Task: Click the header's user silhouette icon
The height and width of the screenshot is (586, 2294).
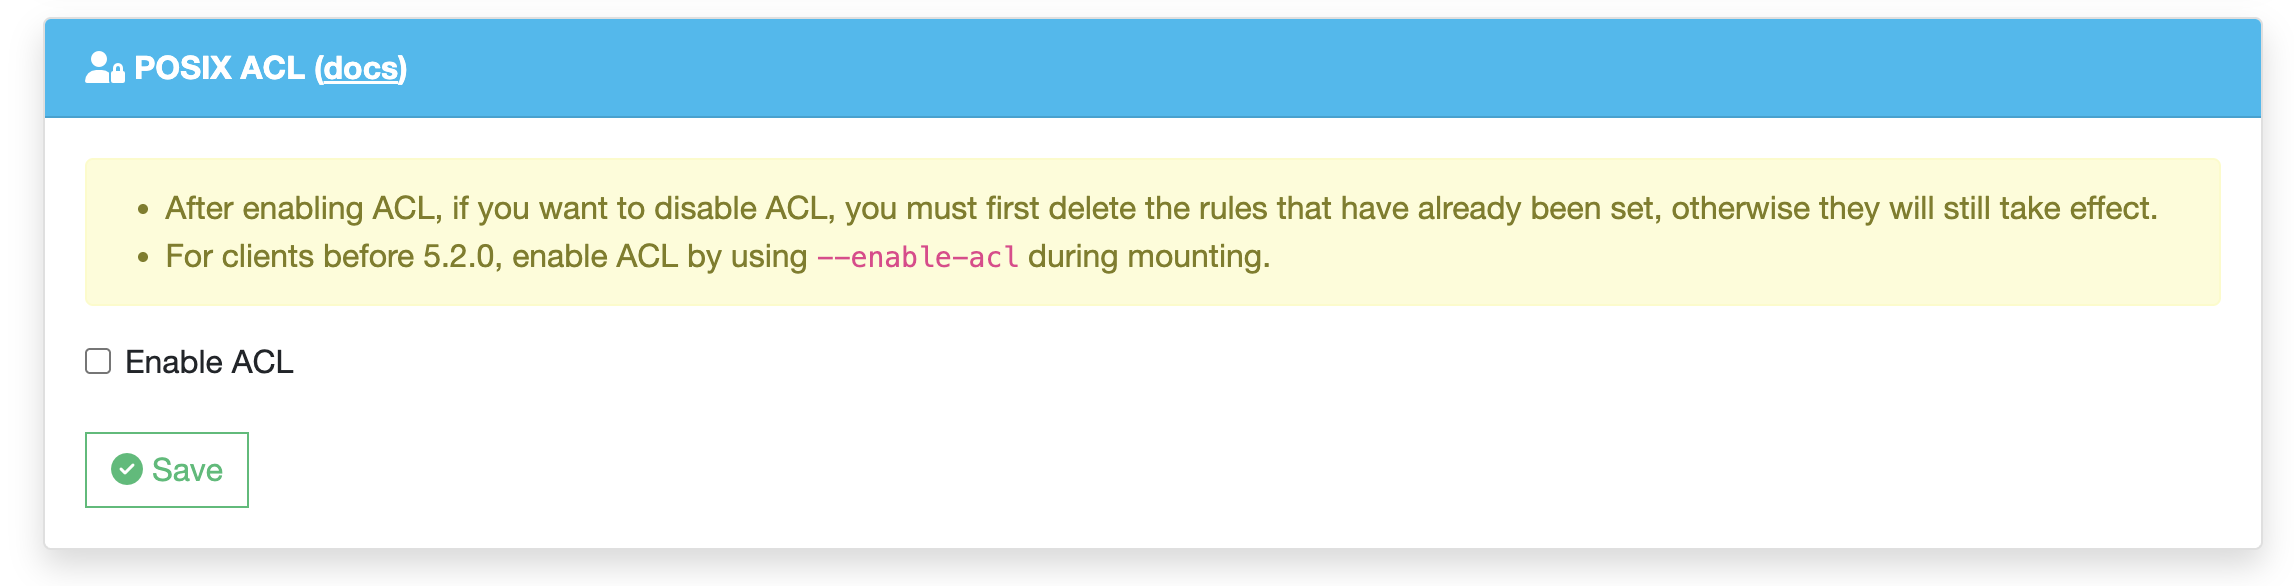Action: pyautogui.click(x=97, y=64)
